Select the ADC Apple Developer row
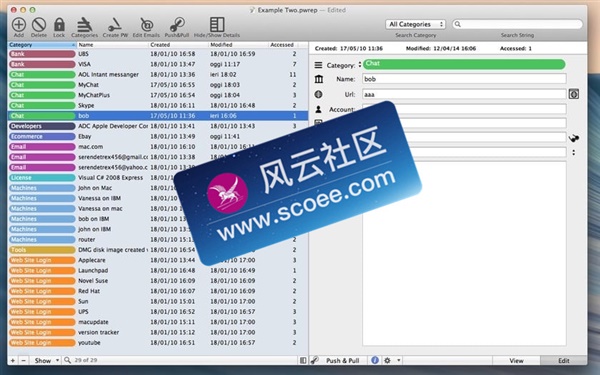This screenshot has height=375, width=600. pos(158,126)
